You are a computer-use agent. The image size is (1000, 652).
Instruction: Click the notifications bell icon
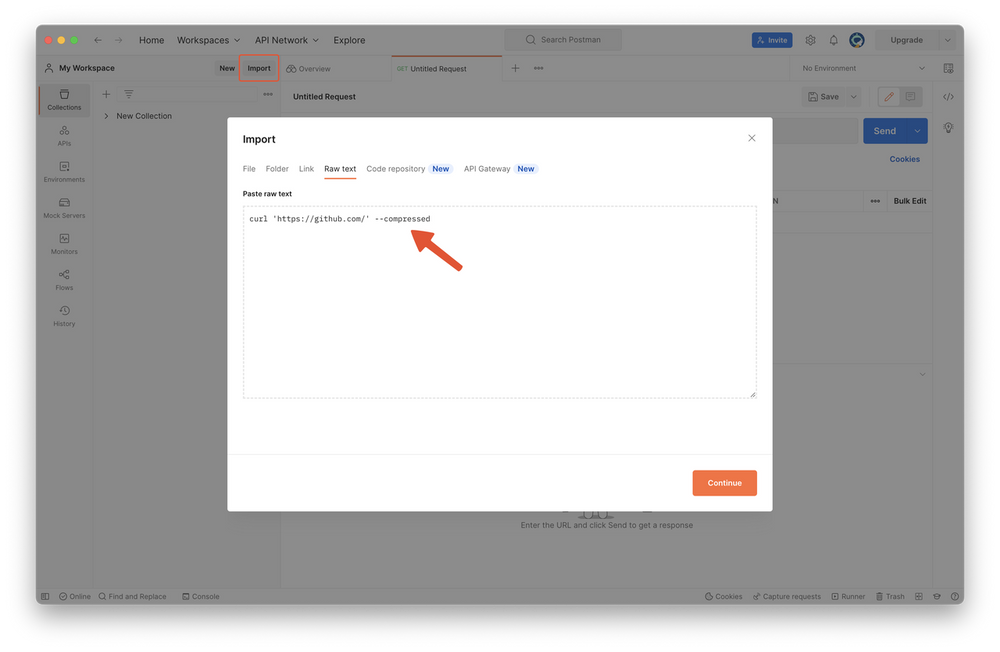coord(833,40)
